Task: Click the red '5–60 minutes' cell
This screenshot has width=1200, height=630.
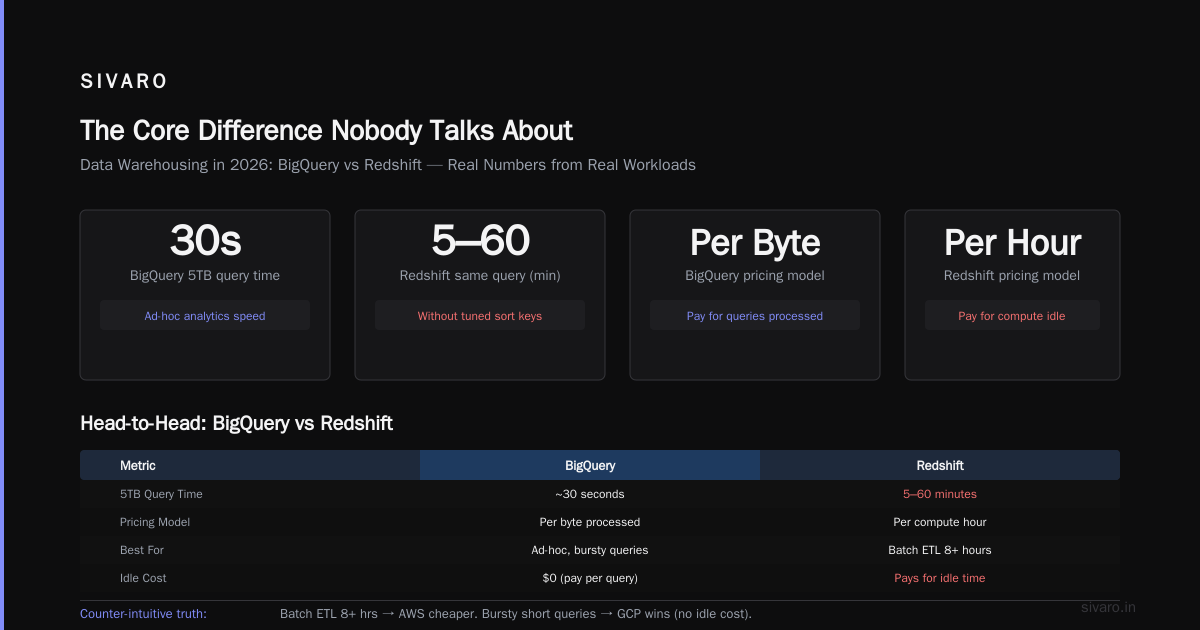Action: [940, 494]
